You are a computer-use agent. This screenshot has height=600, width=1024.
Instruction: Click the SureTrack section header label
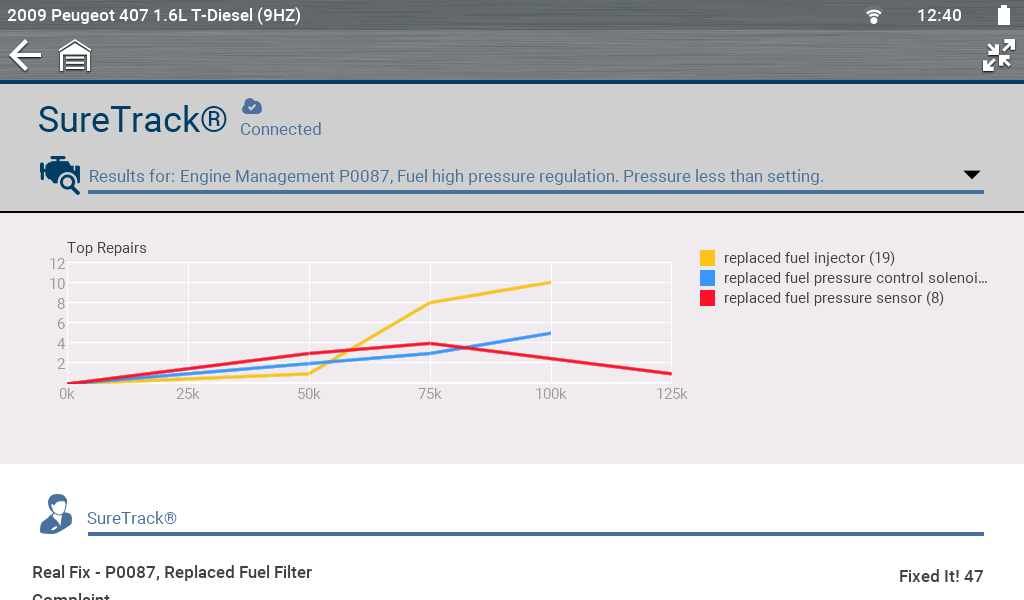[132, 518]
